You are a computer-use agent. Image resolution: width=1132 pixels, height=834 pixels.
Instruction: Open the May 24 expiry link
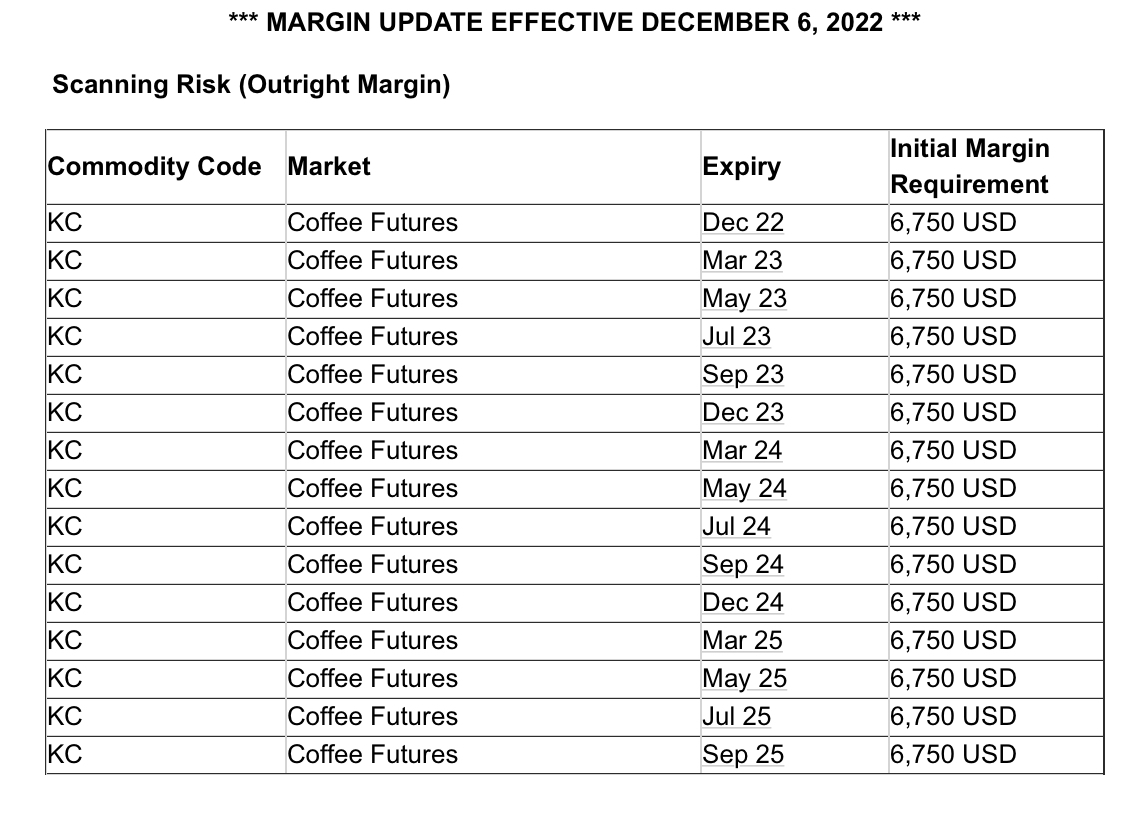click(x=744, y=488)
